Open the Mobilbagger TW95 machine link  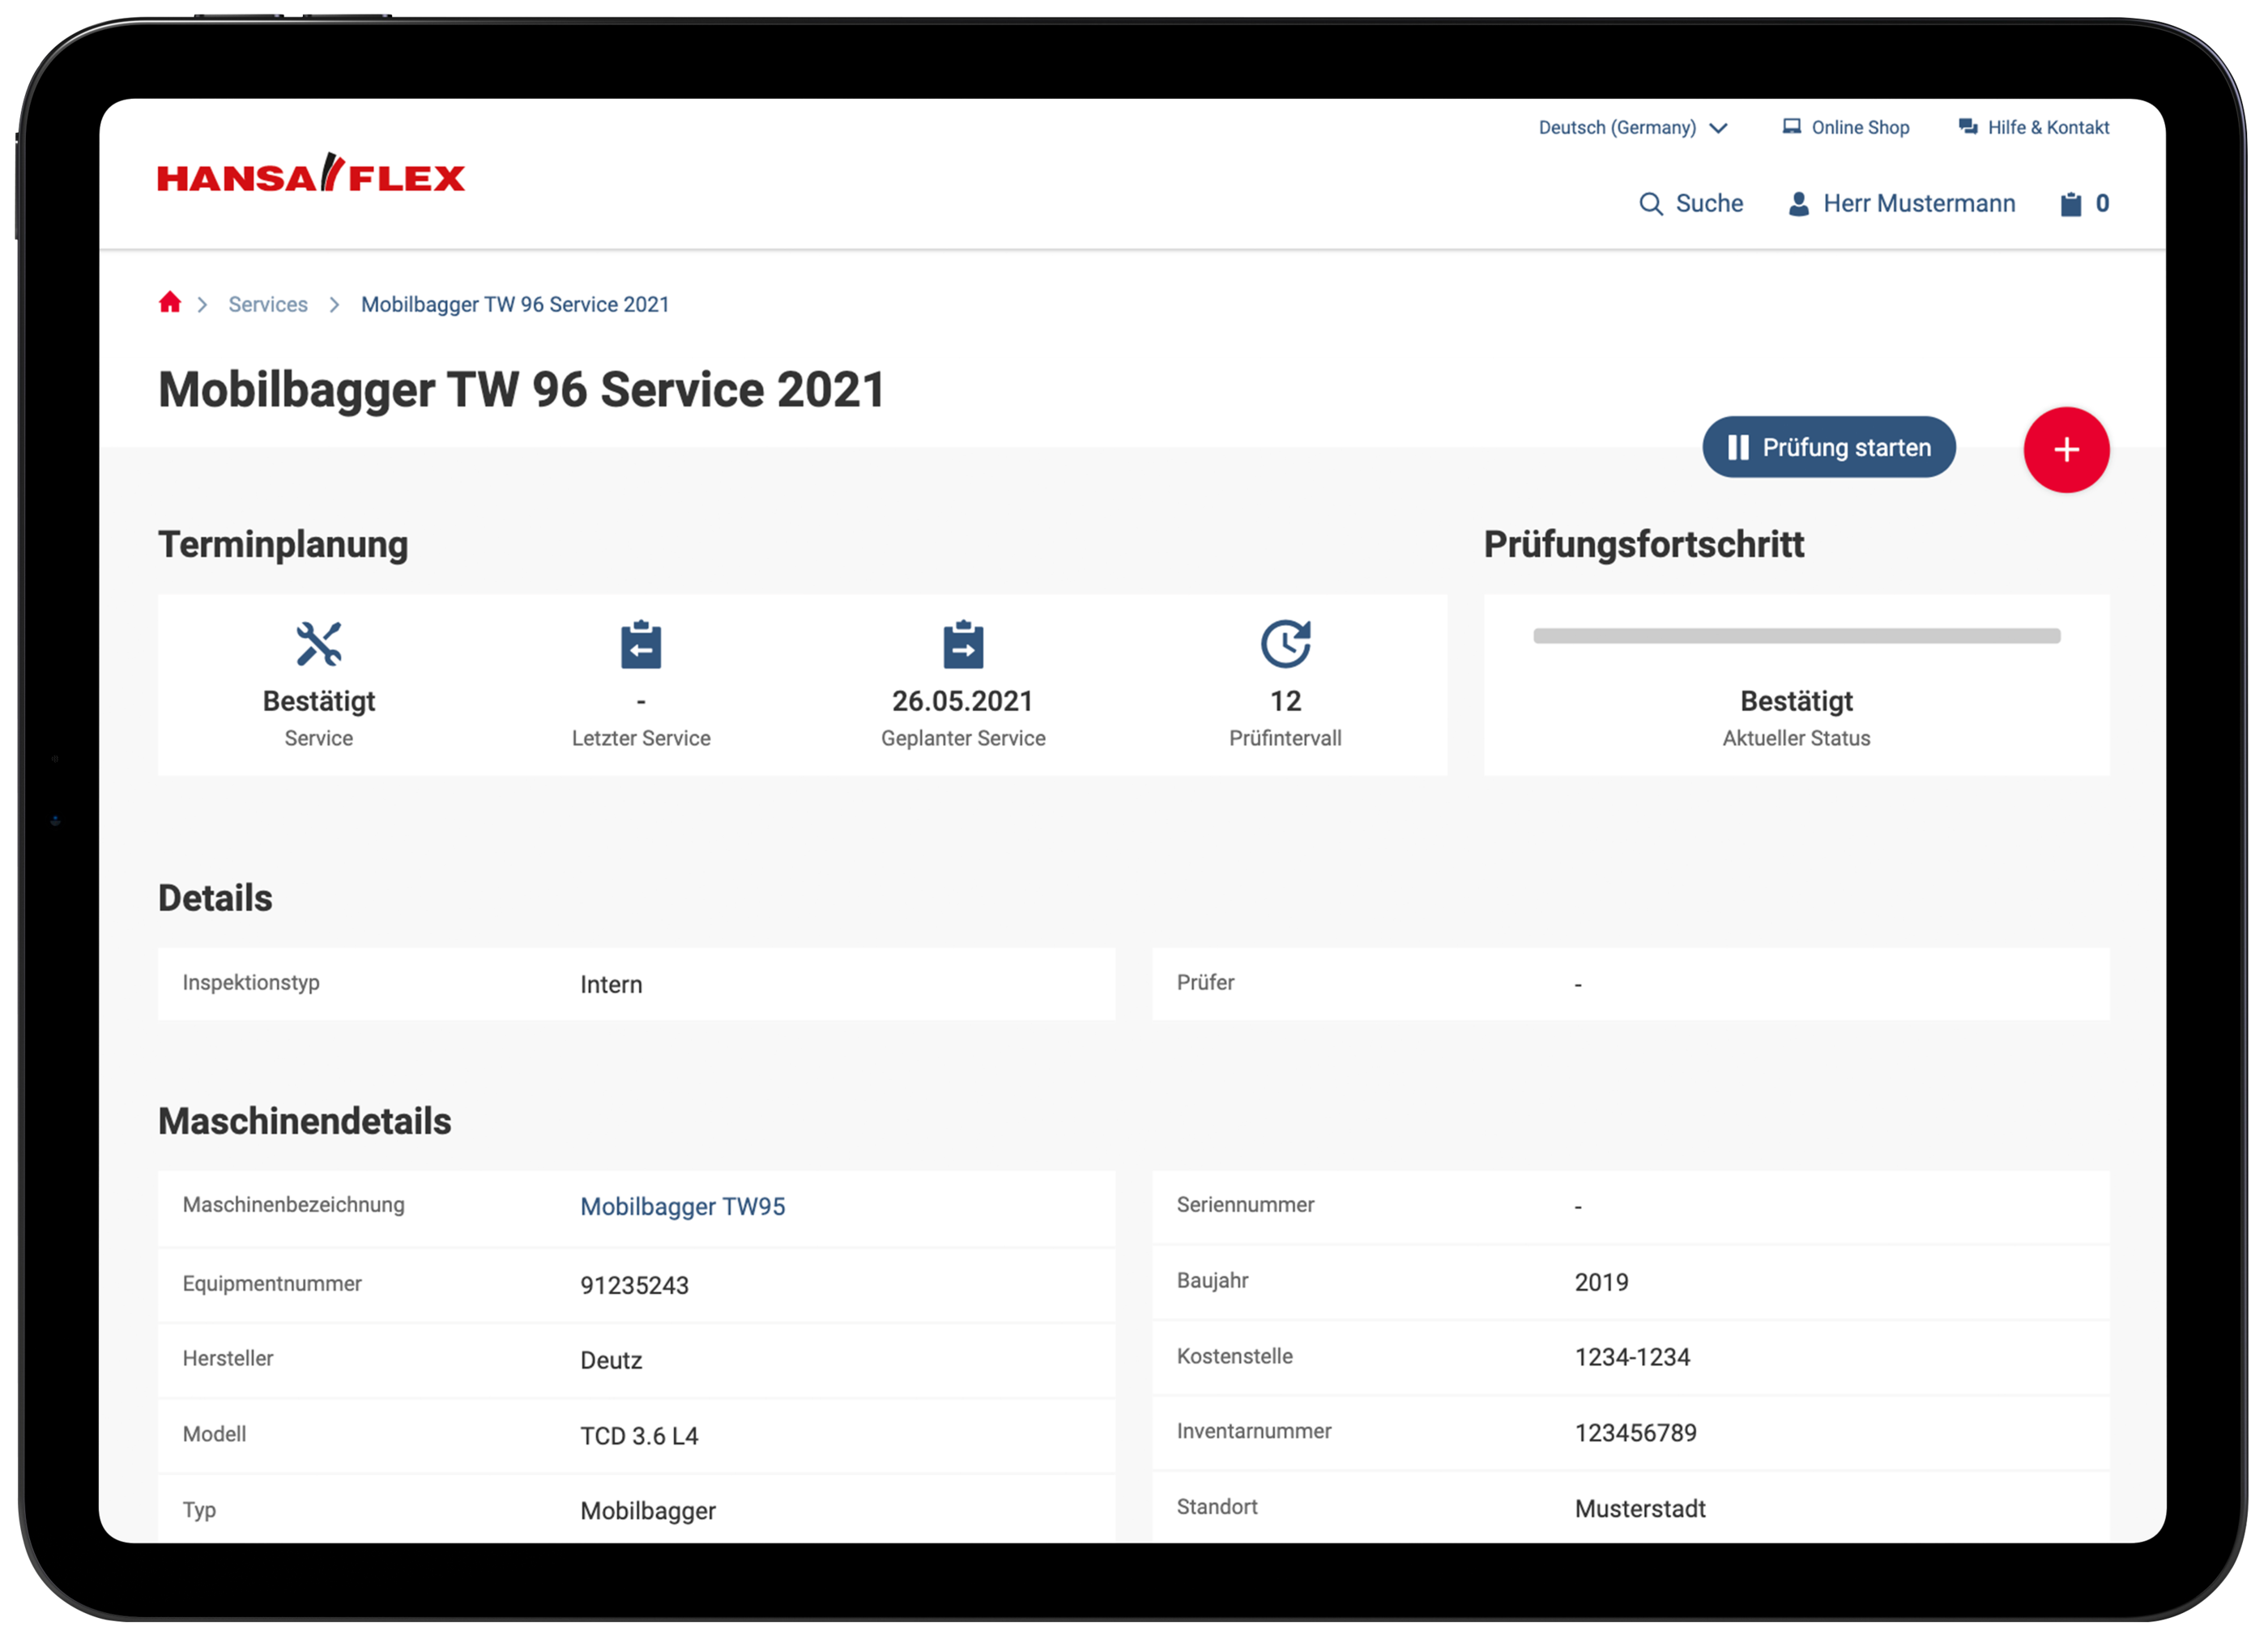point(683,1207)
